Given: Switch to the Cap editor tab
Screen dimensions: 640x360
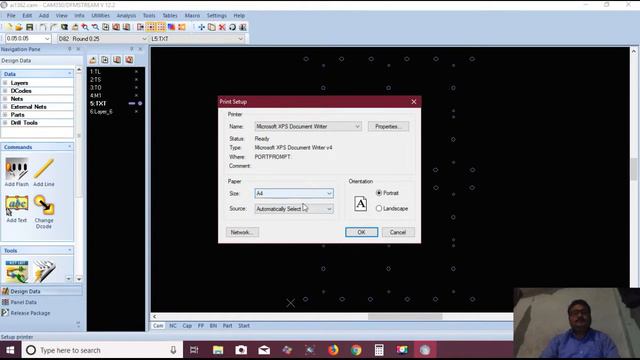Looking at the screenshot, I should (x=187, y=326).
